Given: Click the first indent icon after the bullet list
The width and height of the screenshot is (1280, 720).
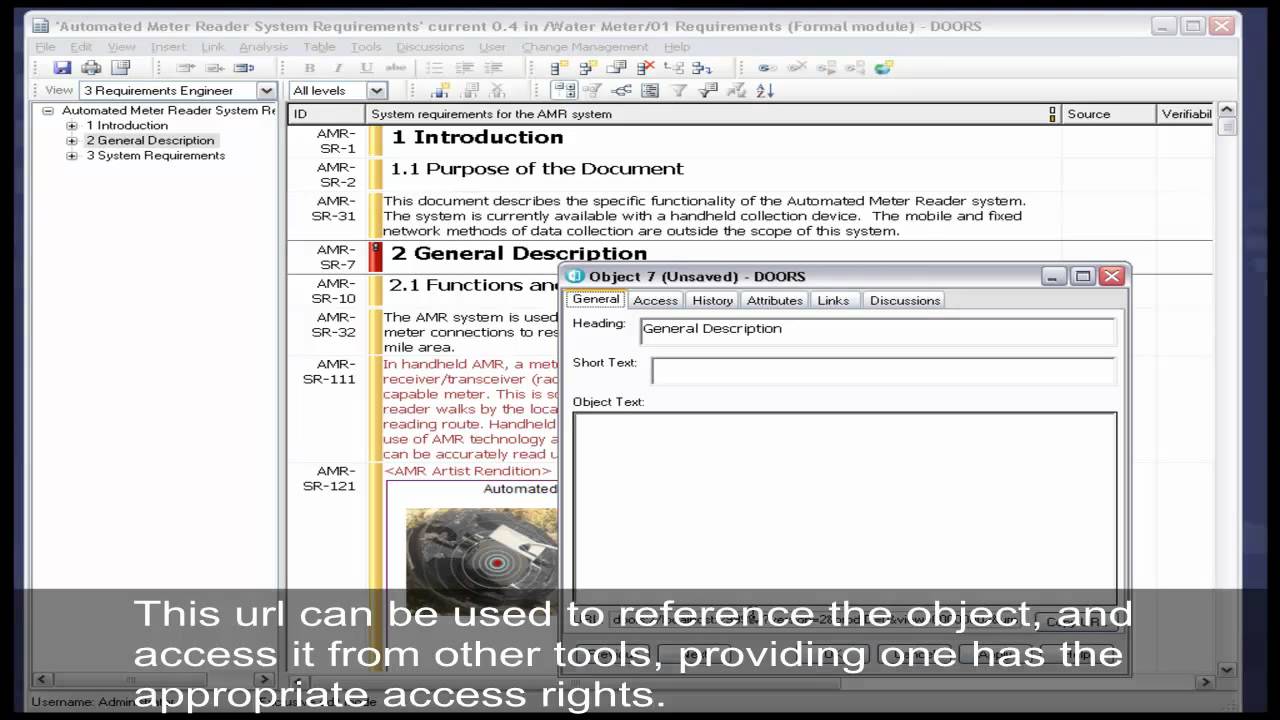Looking at the screenshot, I should [x=464, y=68].
